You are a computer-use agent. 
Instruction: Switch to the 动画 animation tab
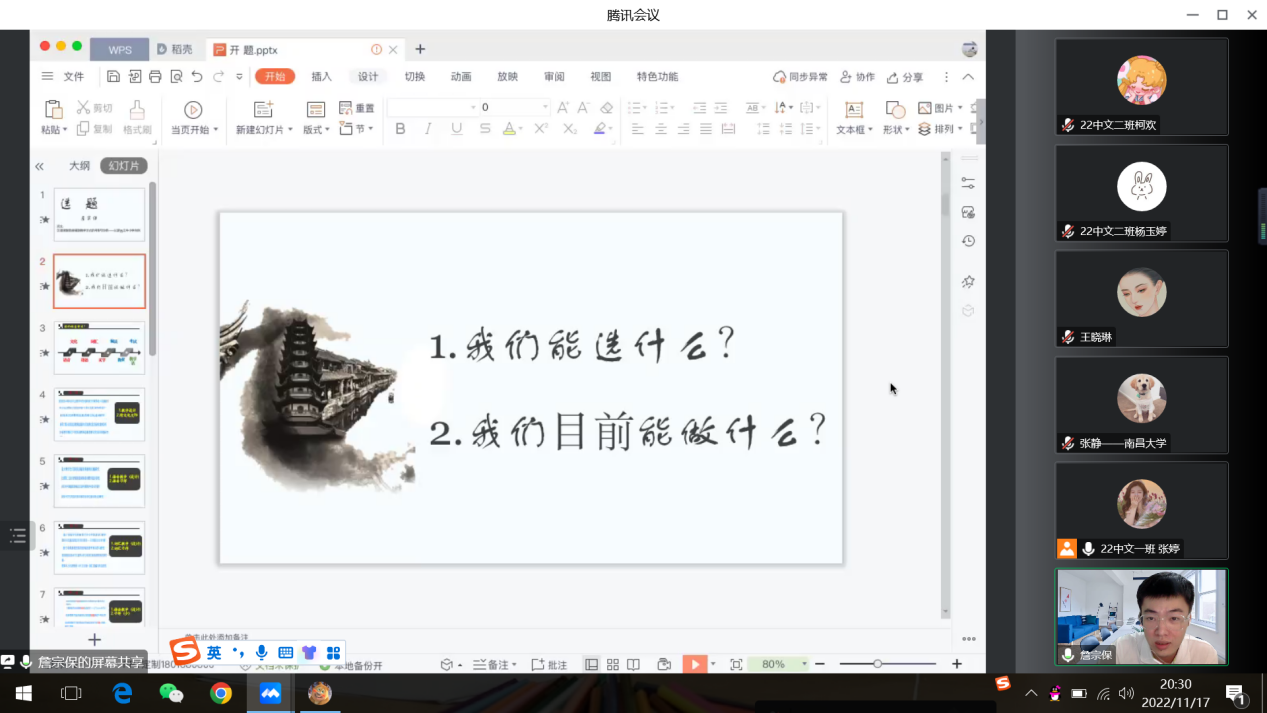[x=461, y=77]
